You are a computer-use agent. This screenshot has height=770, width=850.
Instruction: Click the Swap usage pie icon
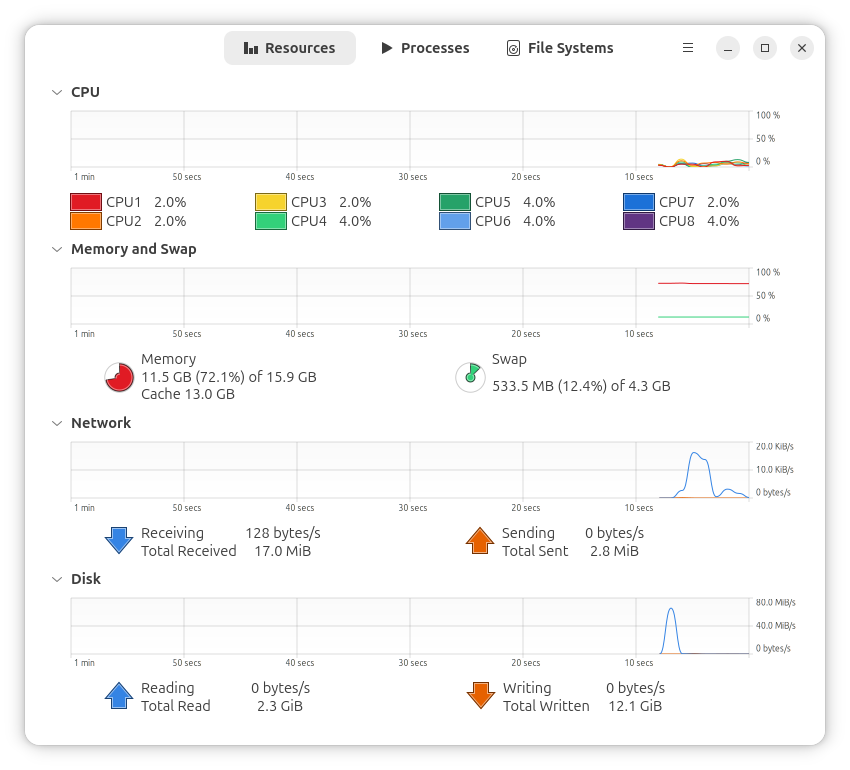(470, 377)
